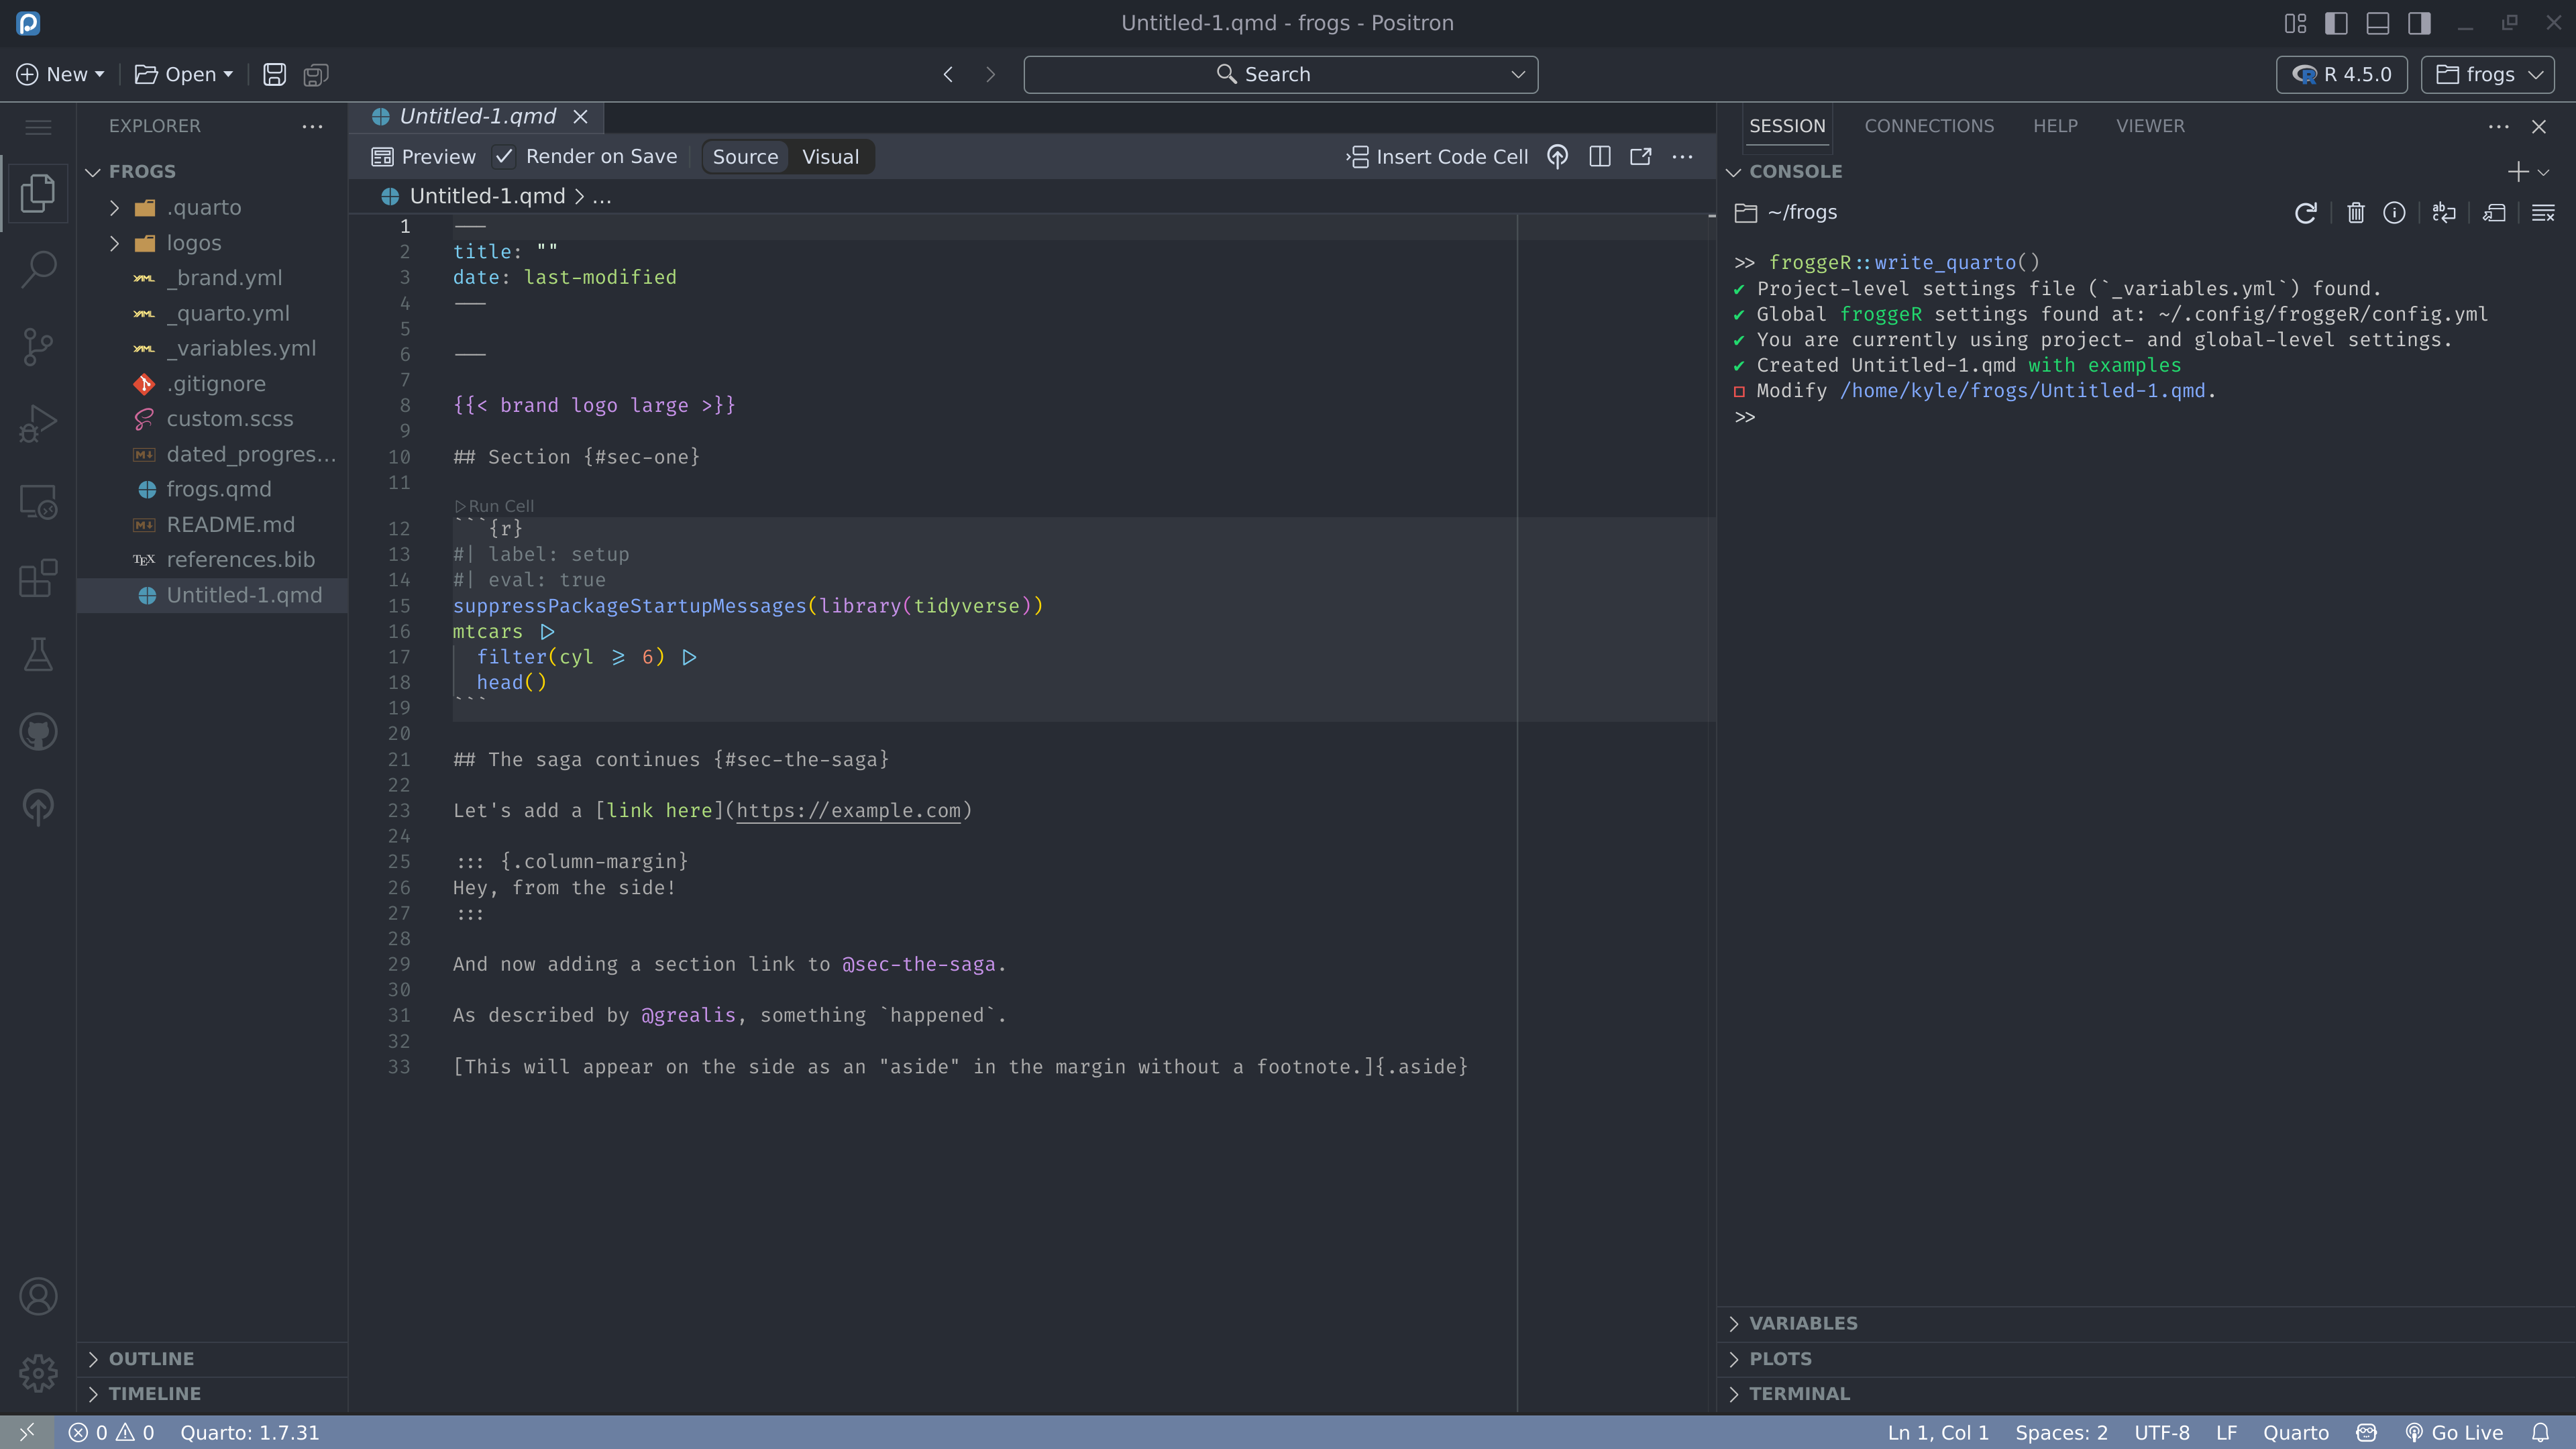Viewport: 2576px width, 1449px height.
Task: Click /home/kyle/frogs/Untitled-1.qmd path in console
Action: [x=2022, y=391]
